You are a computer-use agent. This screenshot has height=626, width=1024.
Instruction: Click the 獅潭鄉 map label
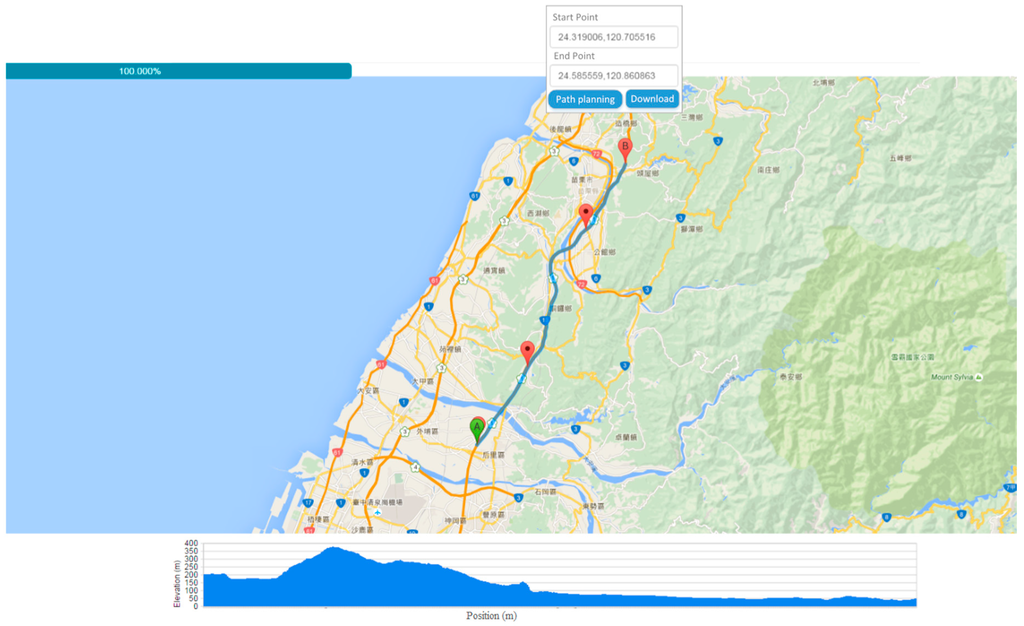[692, 229]
